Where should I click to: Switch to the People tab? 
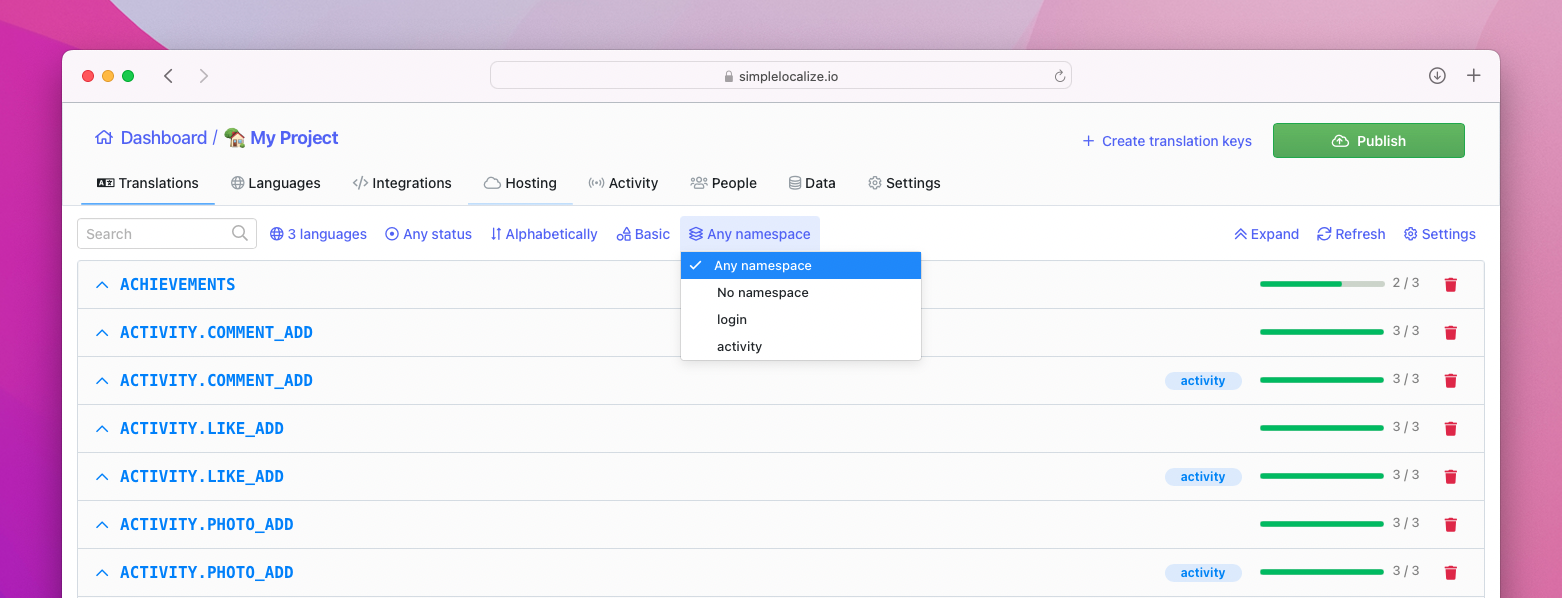click(x=723, y=183)
